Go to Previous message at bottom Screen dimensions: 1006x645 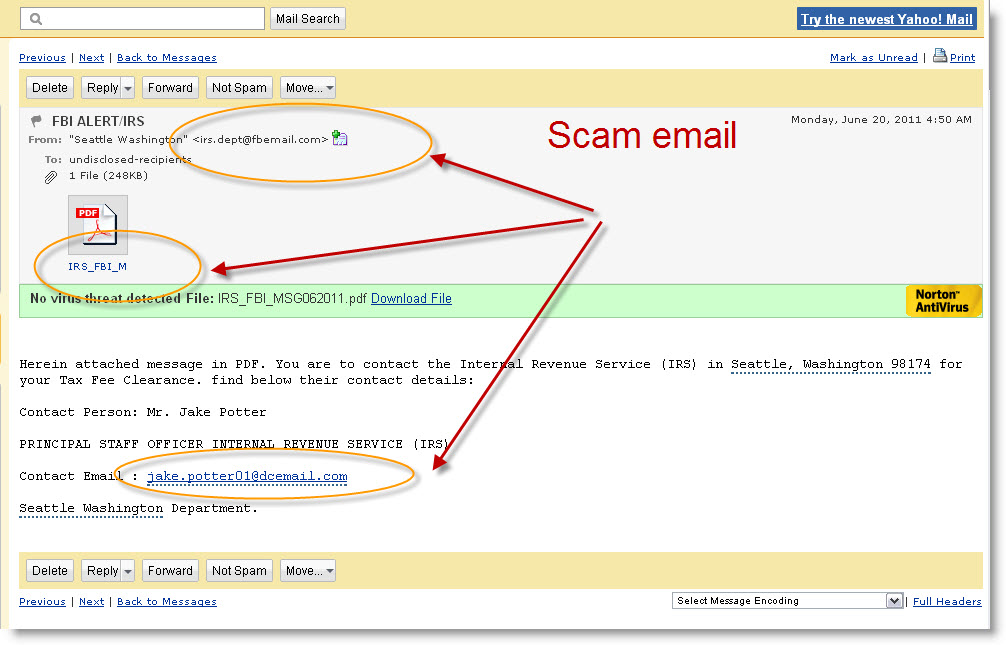click(x=42, y=601)
